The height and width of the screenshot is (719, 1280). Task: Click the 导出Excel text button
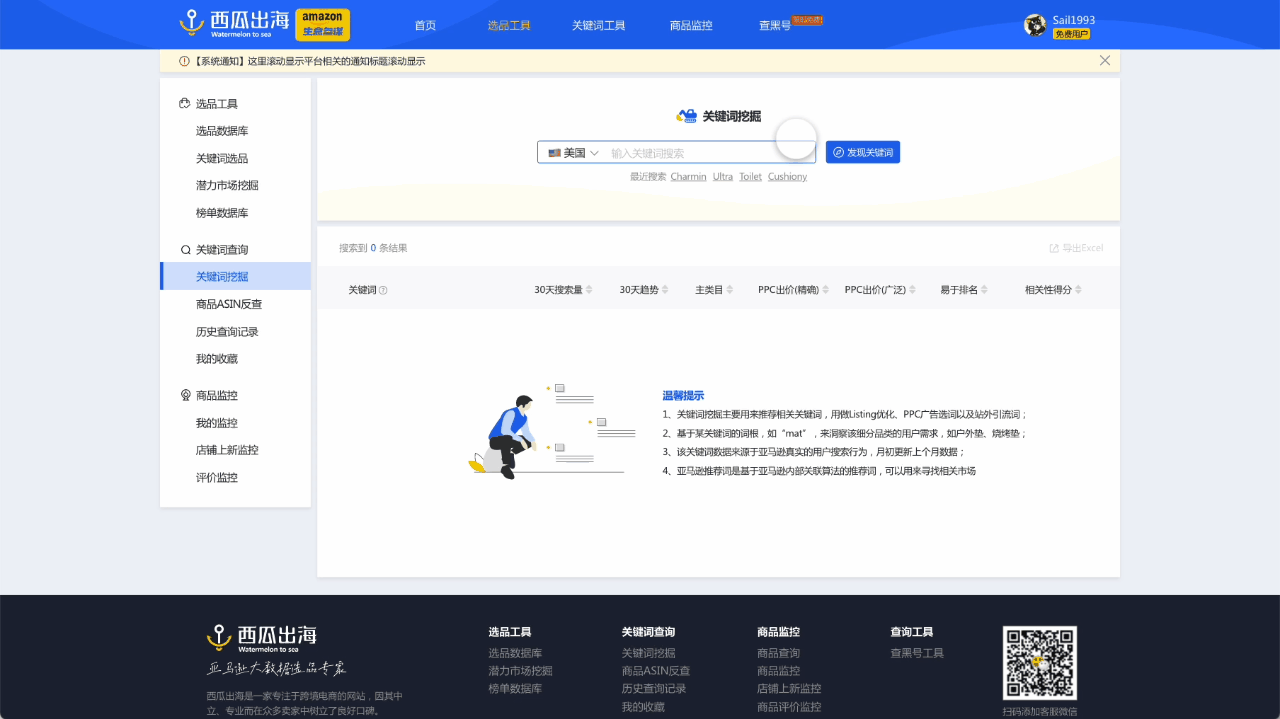[1083, 248]
